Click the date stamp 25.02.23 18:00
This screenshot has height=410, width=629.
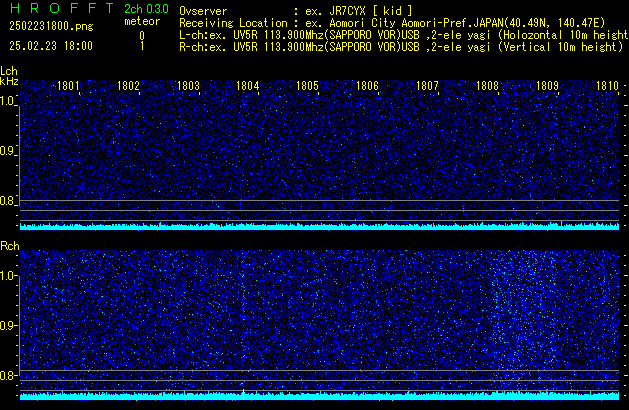[51, 46]
